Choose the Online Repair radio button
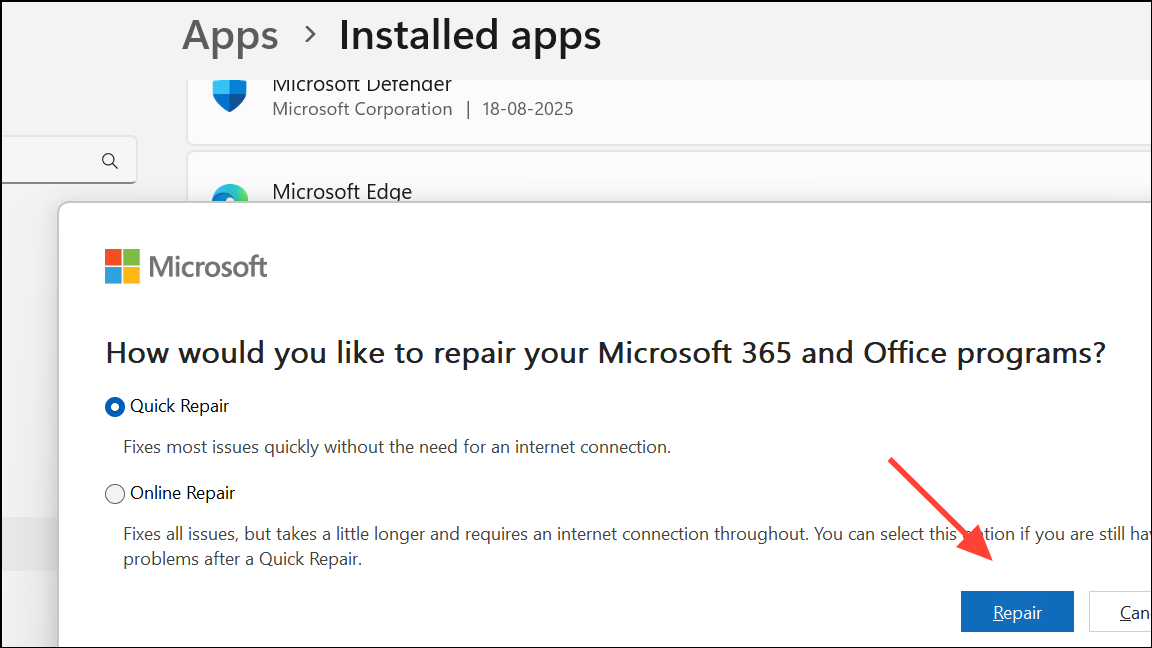The height and width of the screenshot is (648, 1152). [x=115, y=493]
